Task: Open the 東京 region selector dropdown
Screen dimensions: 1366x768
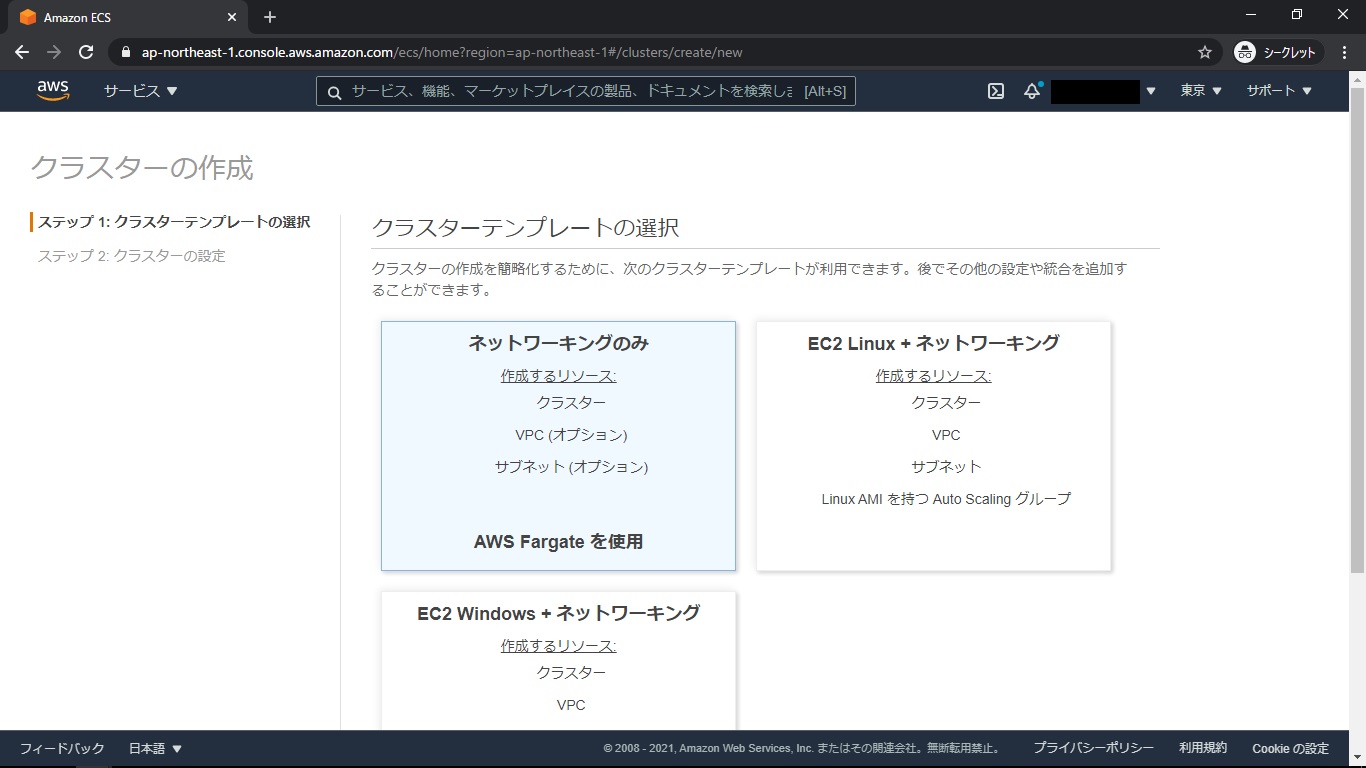Action: (x=1200, y=91)
